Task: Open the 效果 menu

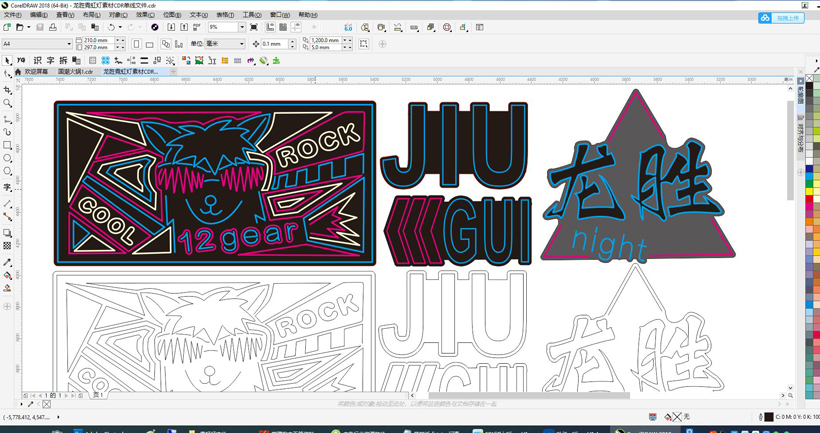Action: pyautogui.click(x=145, y=15)
